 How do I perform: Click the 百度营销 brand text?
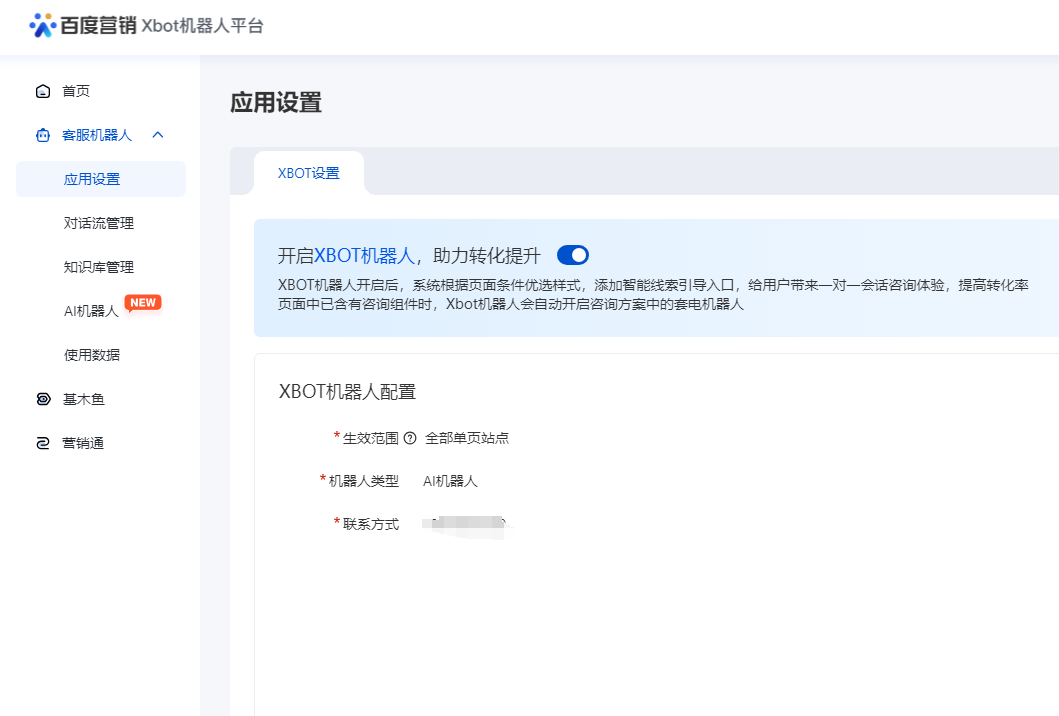pos(98,26)
